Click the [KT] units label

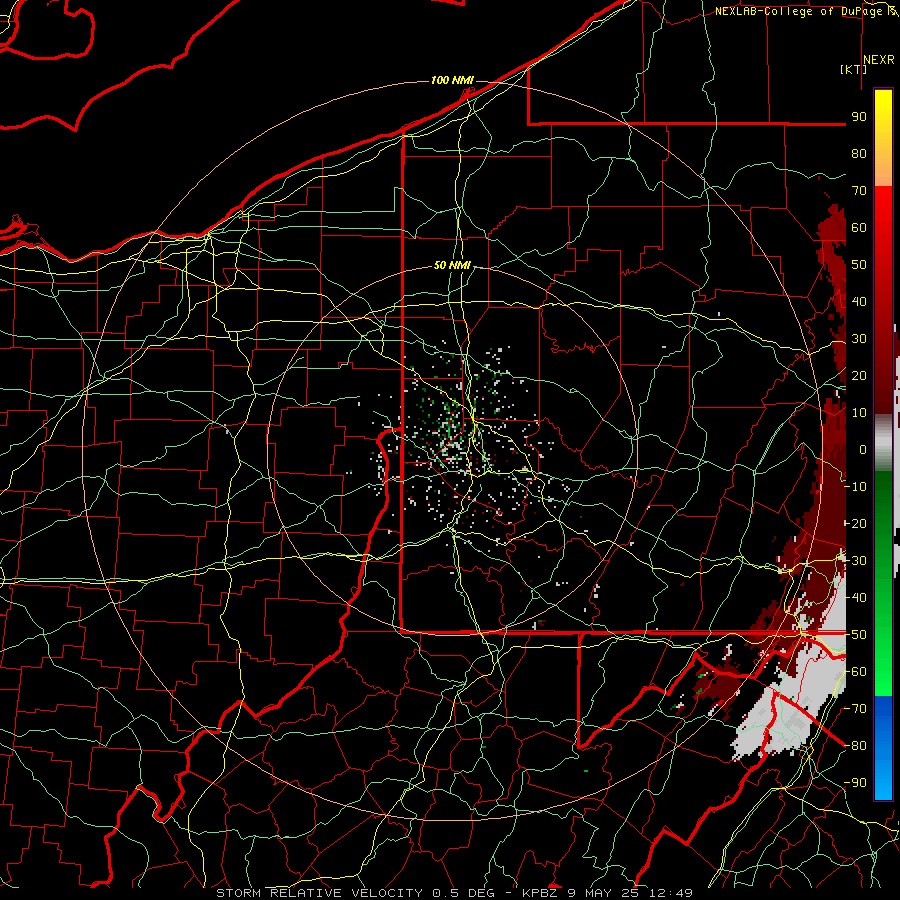[854, 69]
